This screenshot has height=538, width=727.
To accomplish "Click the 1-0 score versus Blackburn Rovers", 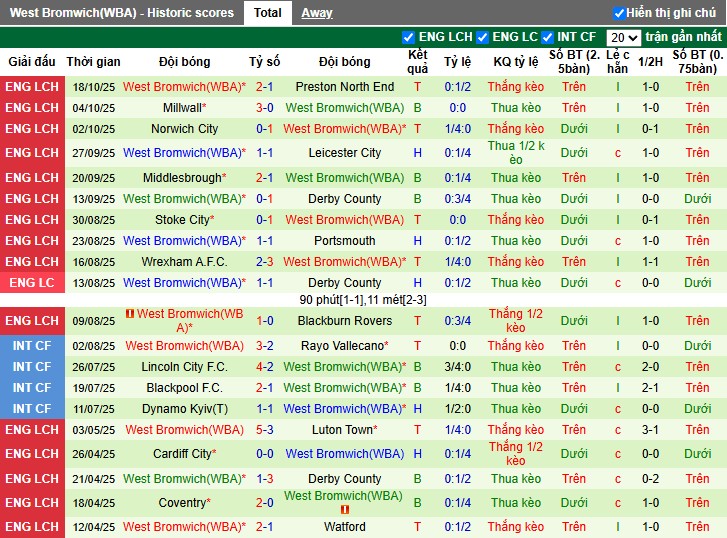I will [264, 320].
